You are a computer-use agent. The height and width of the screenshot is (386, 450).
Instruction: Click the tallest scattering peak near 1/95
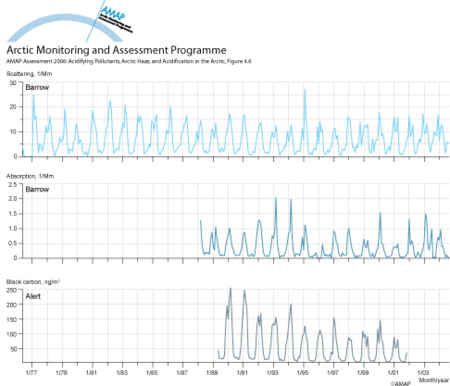pos(305,91)
